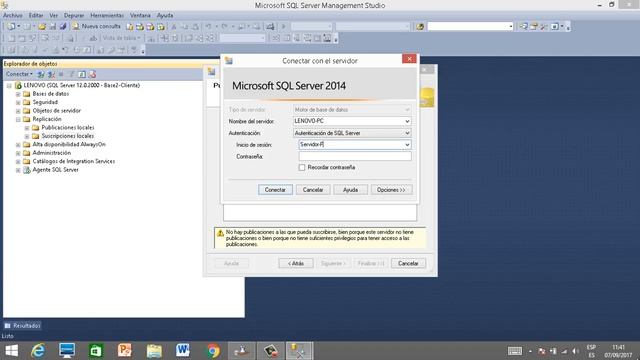Click the SQL Server Management Studio taskbar icon

point(300,351)
